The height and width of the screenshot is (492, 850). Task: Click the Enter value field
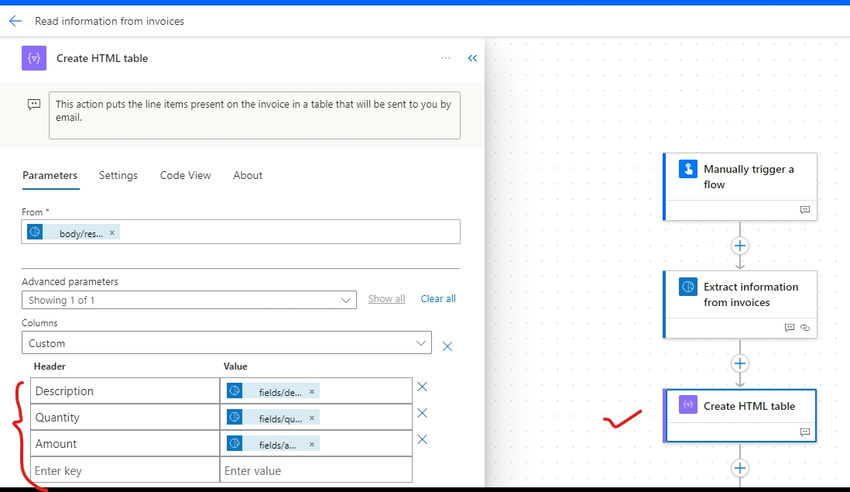pos(316,470)
